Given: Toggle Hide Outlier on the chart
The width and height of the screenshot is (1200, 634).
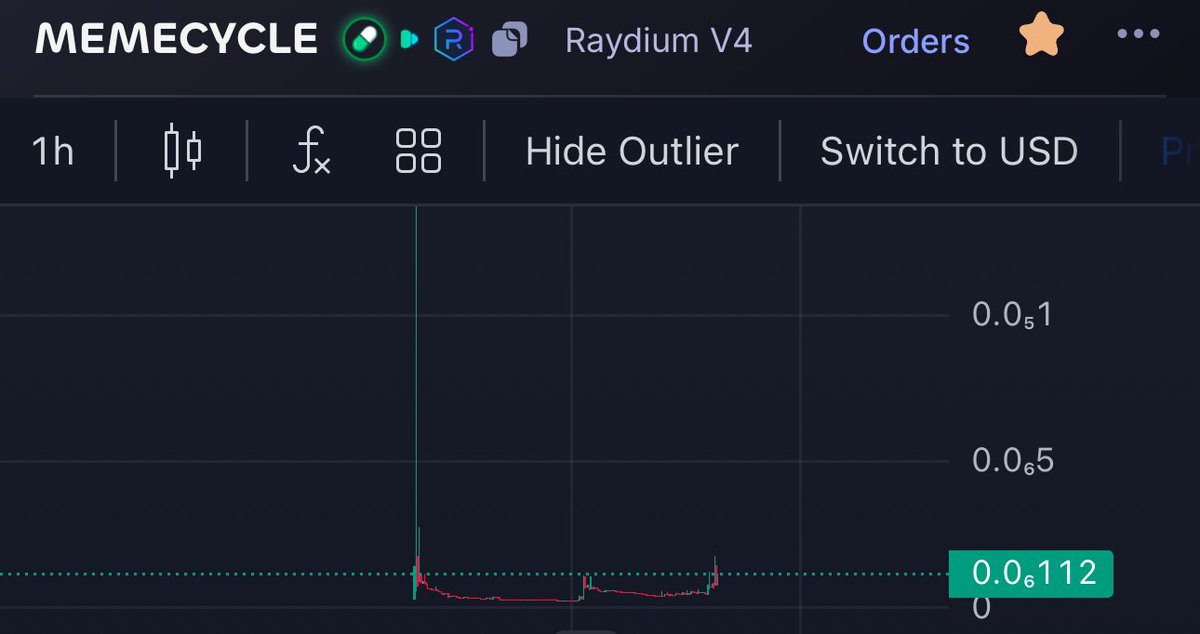Looking at the screenshot, I should pyautogui.click(x=632, y=151).
